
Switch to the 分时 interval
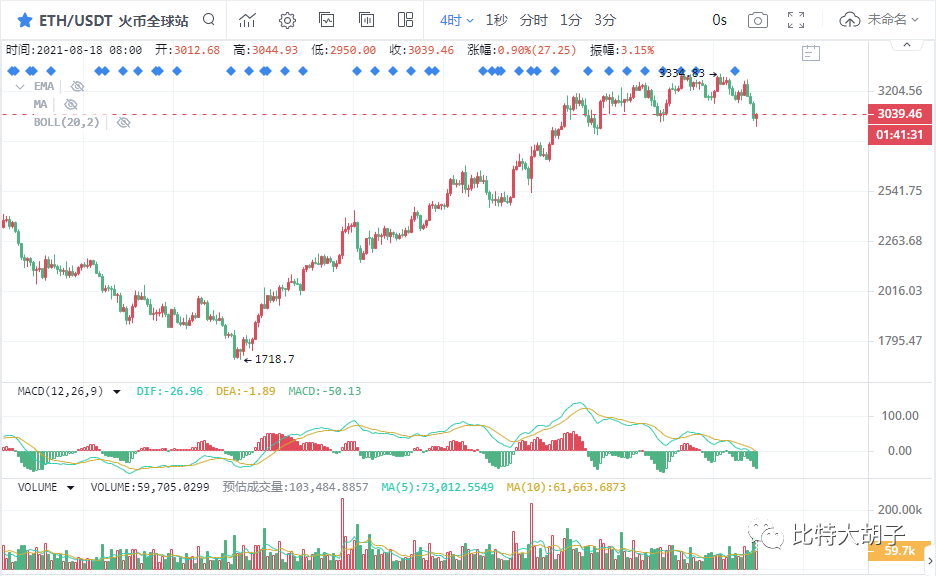(x=533, y=19)
